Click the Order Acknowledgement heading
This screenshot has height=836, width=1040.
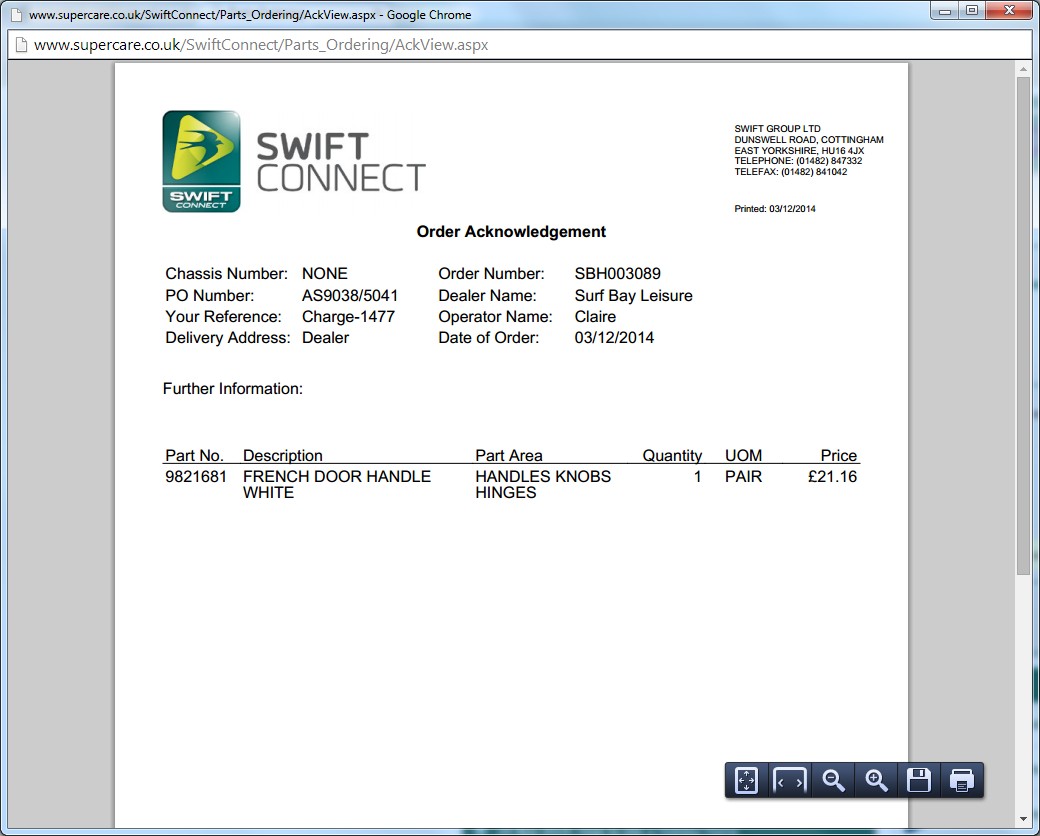tap(511, 232)
